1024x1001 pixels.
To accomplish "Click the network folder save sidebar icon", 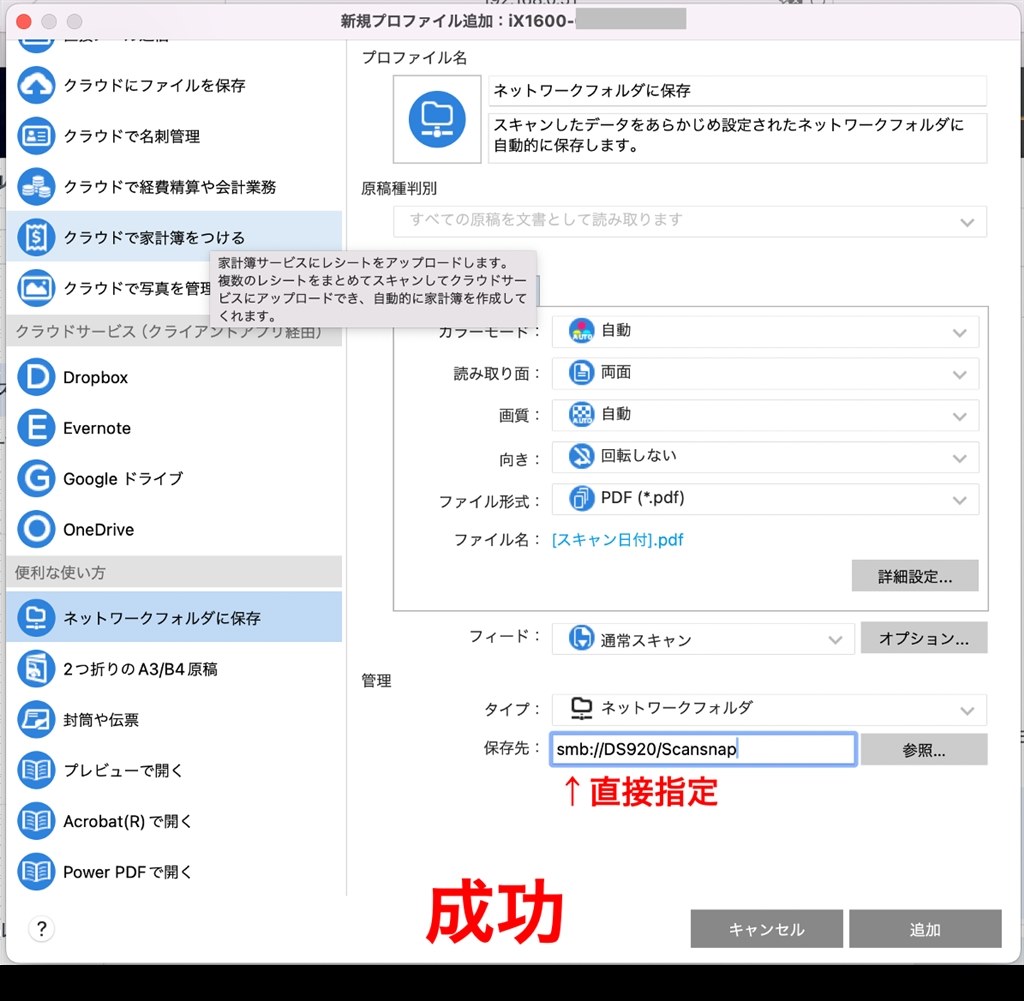I will point(36,618).
